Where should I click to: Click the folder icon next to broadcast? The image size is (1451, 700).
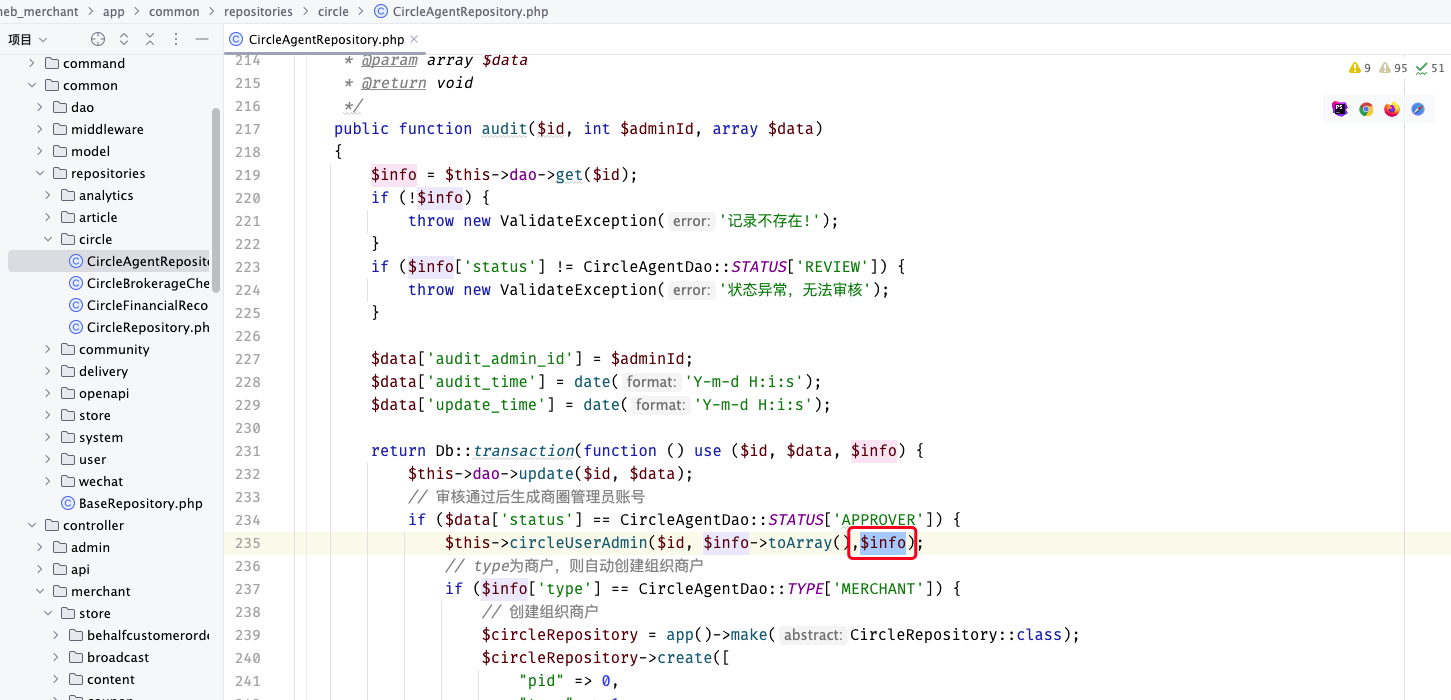click(x=76, y=657)
